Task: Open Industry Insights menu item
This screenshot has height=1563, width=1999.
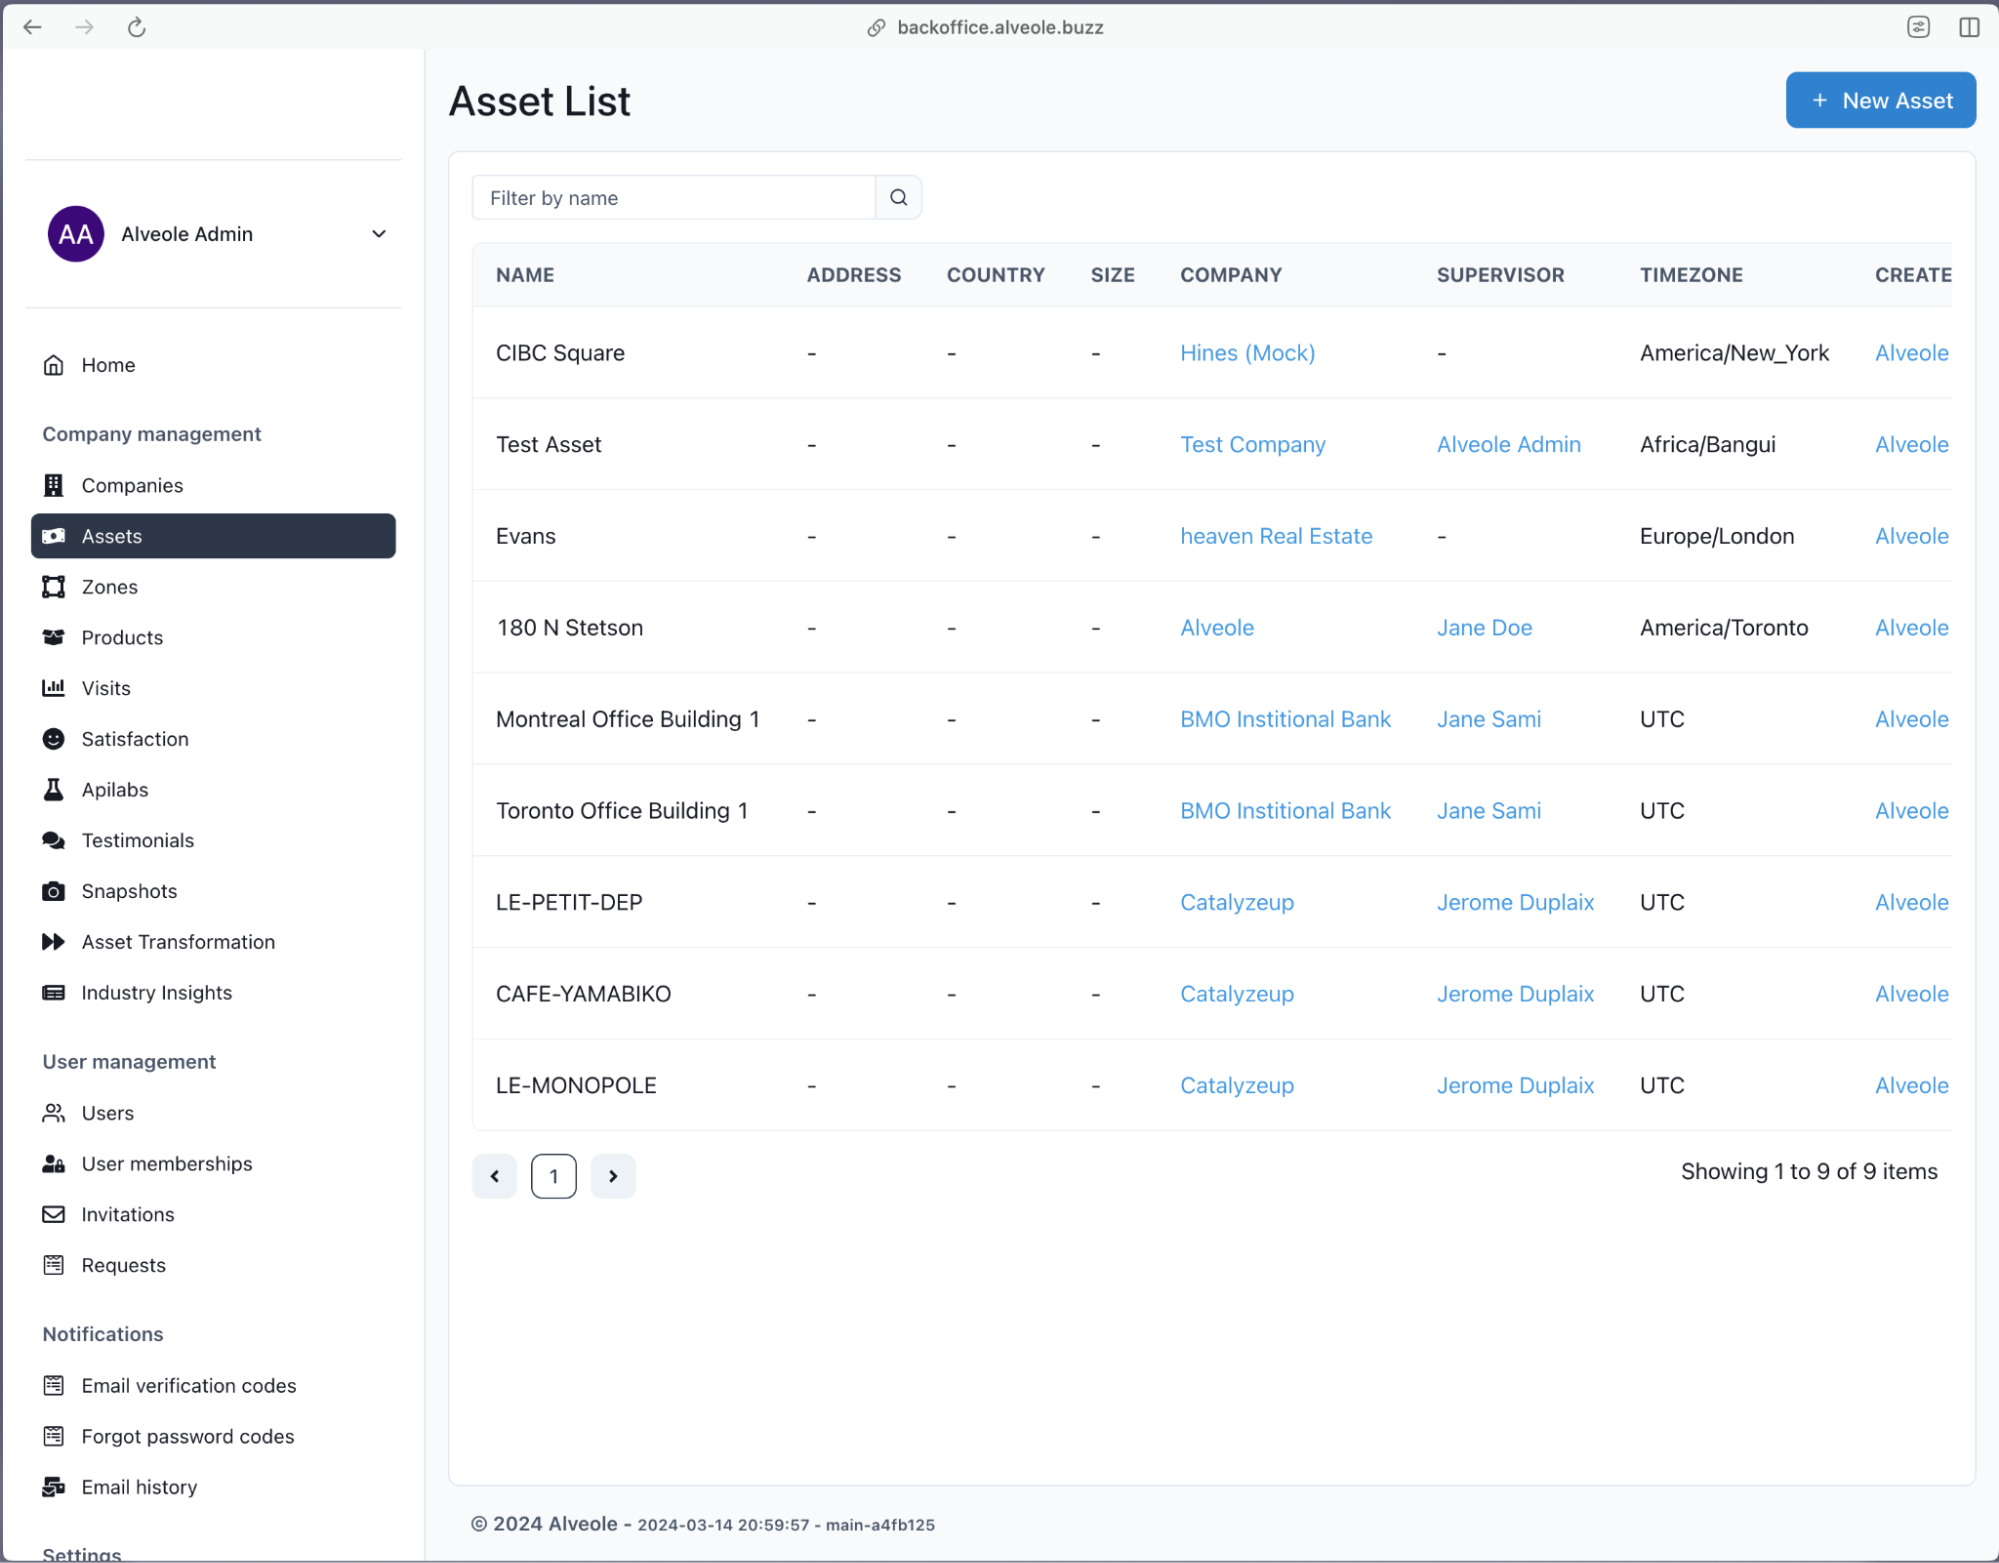Action: pyautogui.click(x=156, y=993)
